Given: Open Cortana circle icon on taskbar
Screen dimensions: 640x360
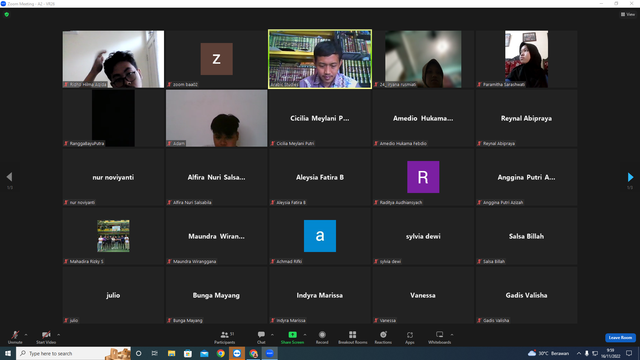Looking at the screenshot, I should tap(139, 353).
